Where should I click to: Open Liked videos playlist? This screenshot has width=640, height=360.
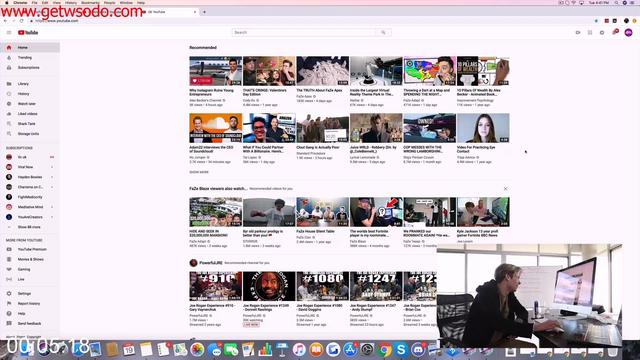click(30, 113)
